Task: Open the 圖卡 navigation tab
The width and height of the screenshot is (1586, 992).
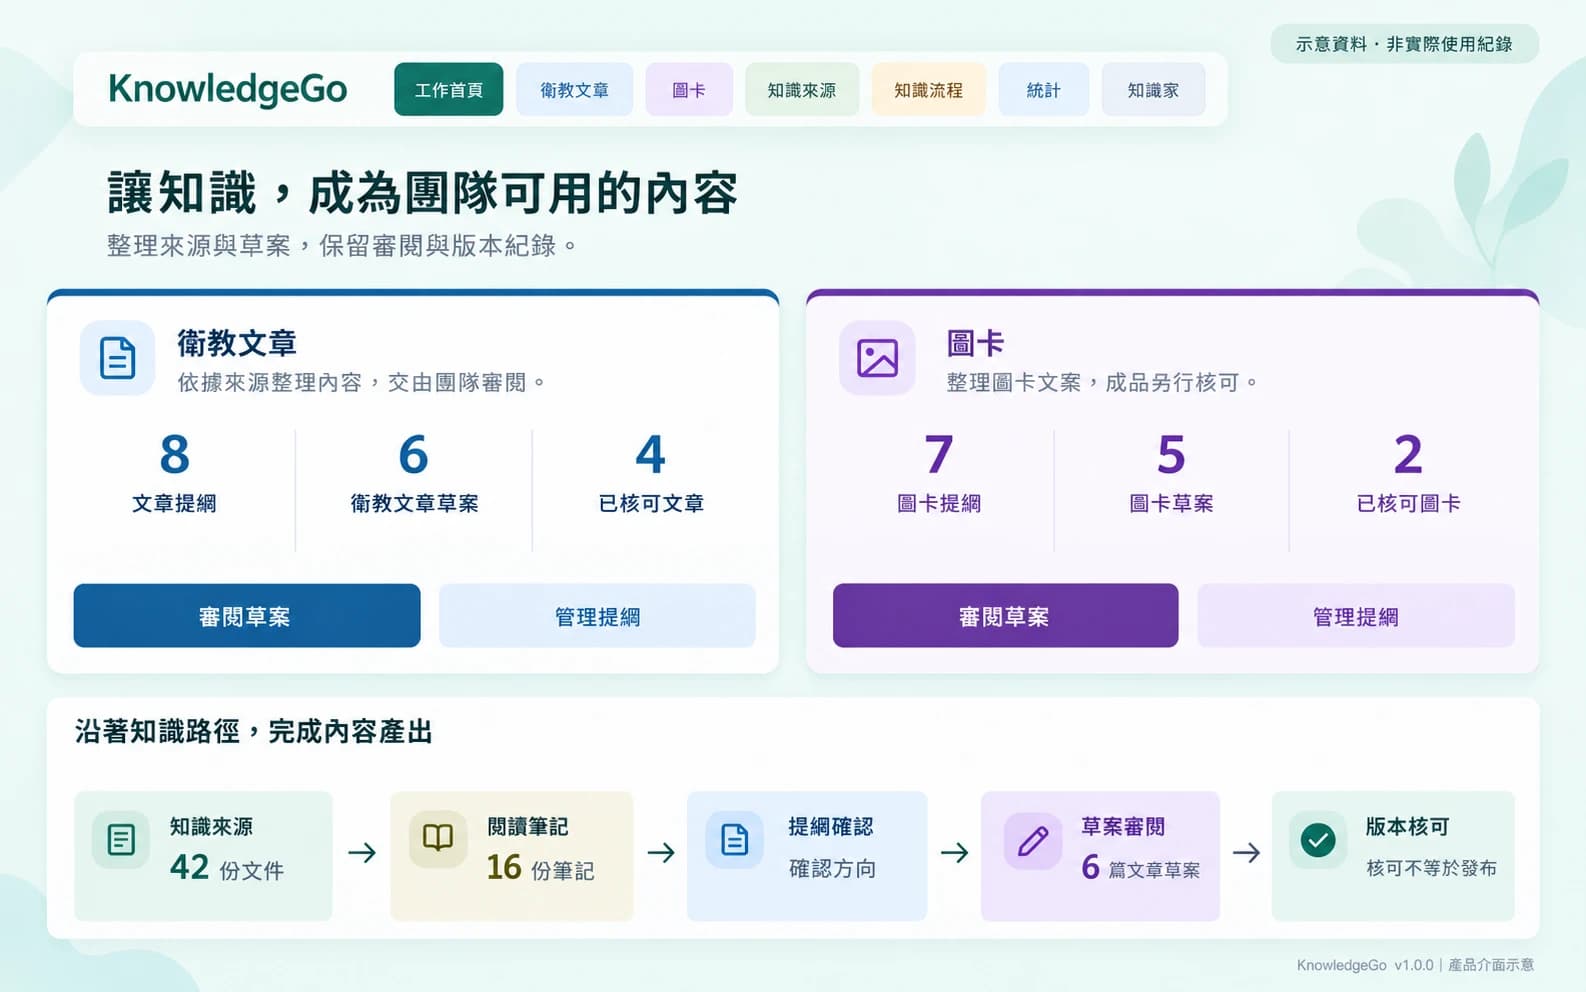Action: tap(689, 90)
